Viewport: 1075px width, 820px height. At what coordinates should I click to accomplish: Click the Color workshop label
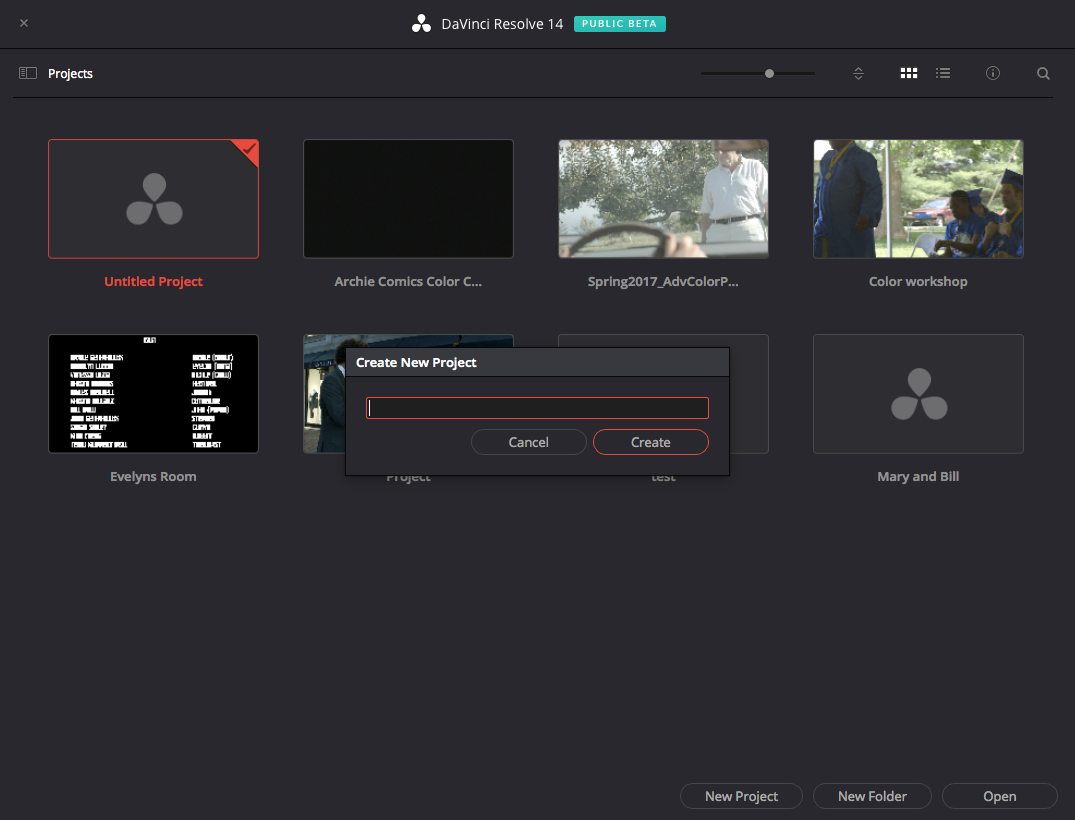click(x=918, y=281)
